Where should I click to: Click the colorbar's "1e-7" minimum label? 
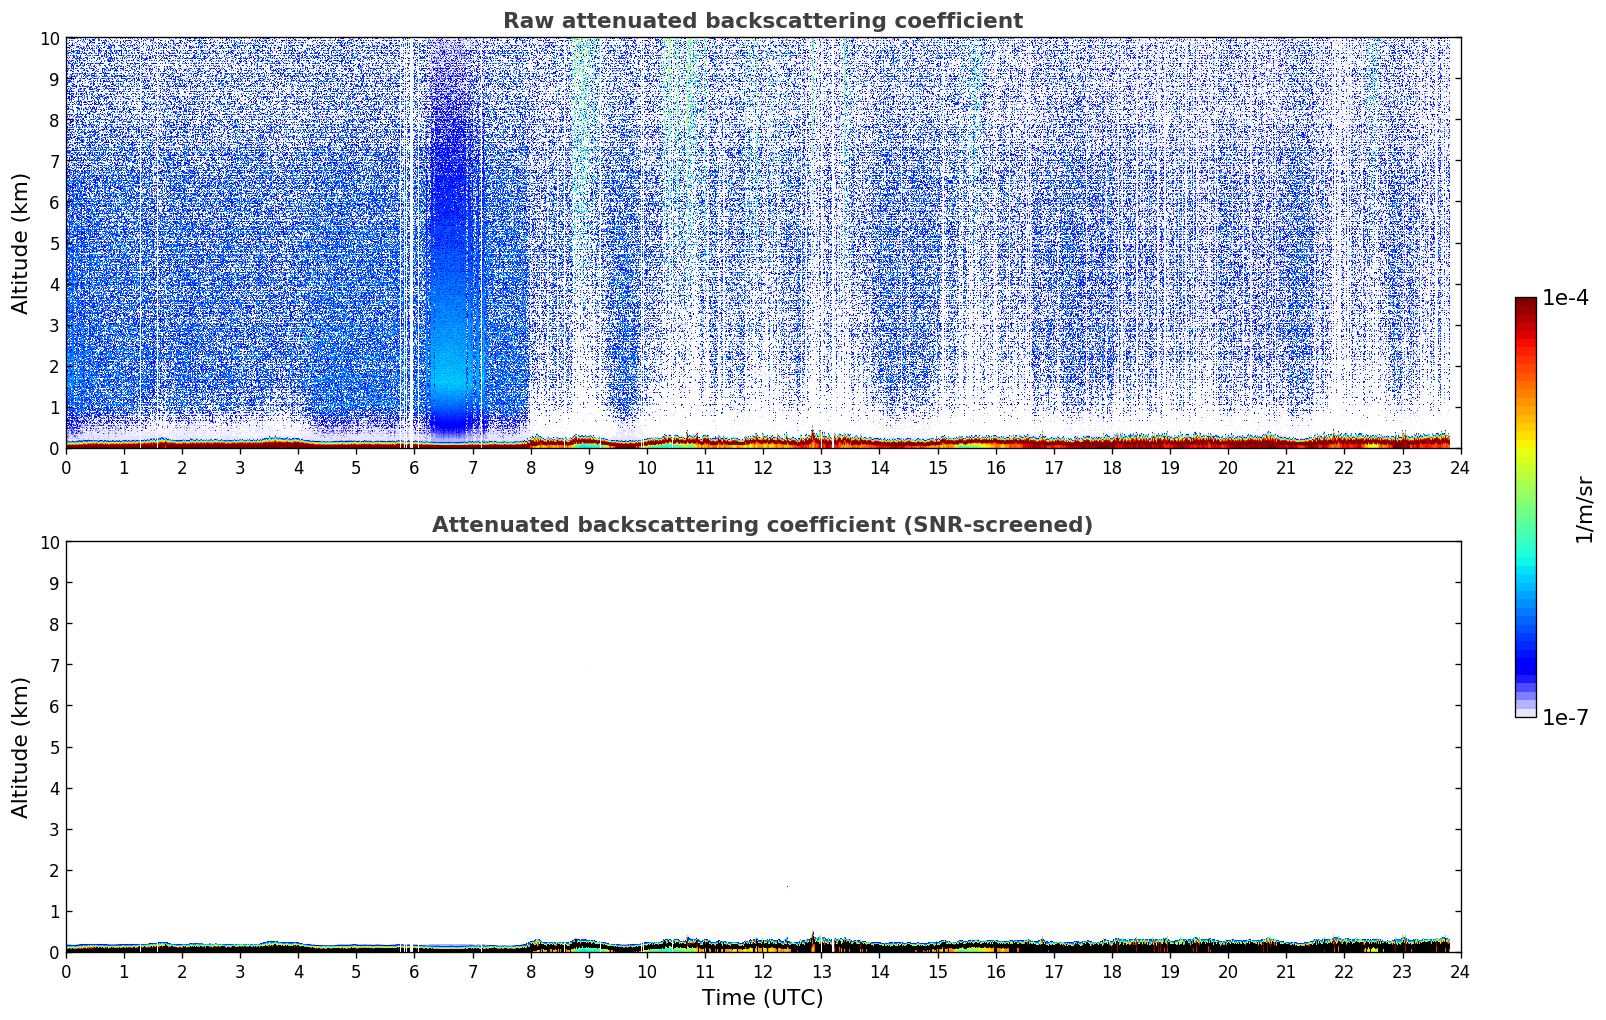coord(1564,717)
